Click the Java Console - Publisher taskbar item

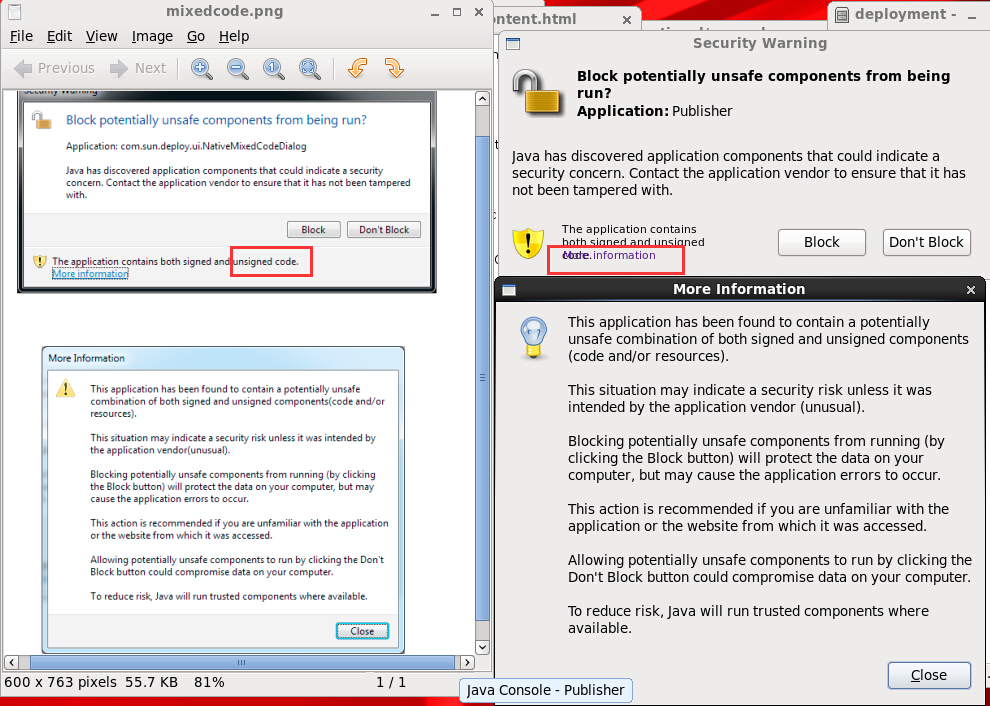pyautogui.click(x=545, y=690)
